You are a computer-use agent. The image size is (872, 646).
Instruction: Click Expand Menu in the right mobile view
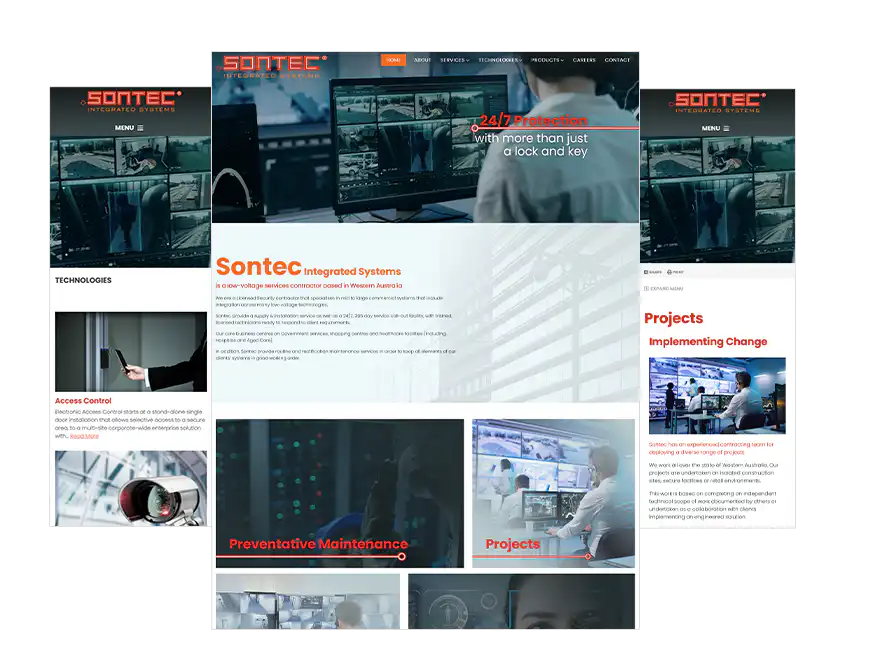pos(663,289)
